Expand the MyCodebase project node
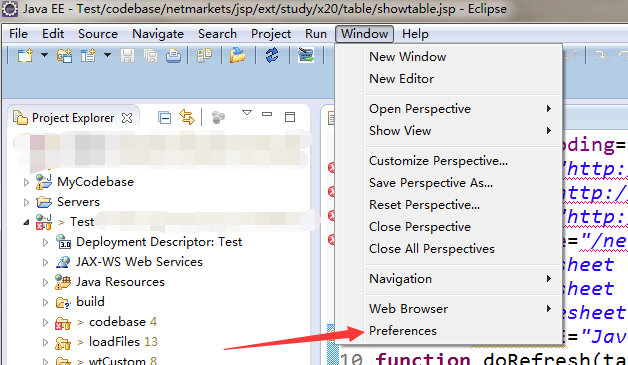The height and width of the screenshot is (365, 628). click(26, 182)
